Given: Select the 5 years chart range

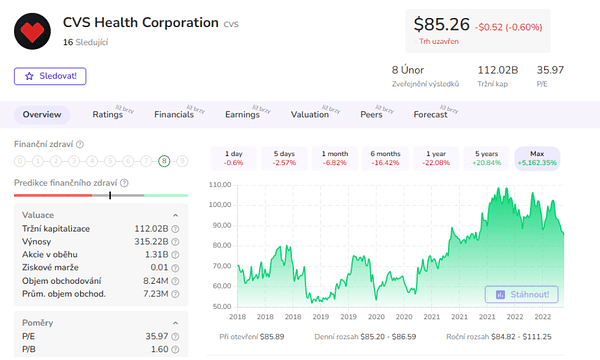Looking at the screenshot, I should click(x=486, y=158).
